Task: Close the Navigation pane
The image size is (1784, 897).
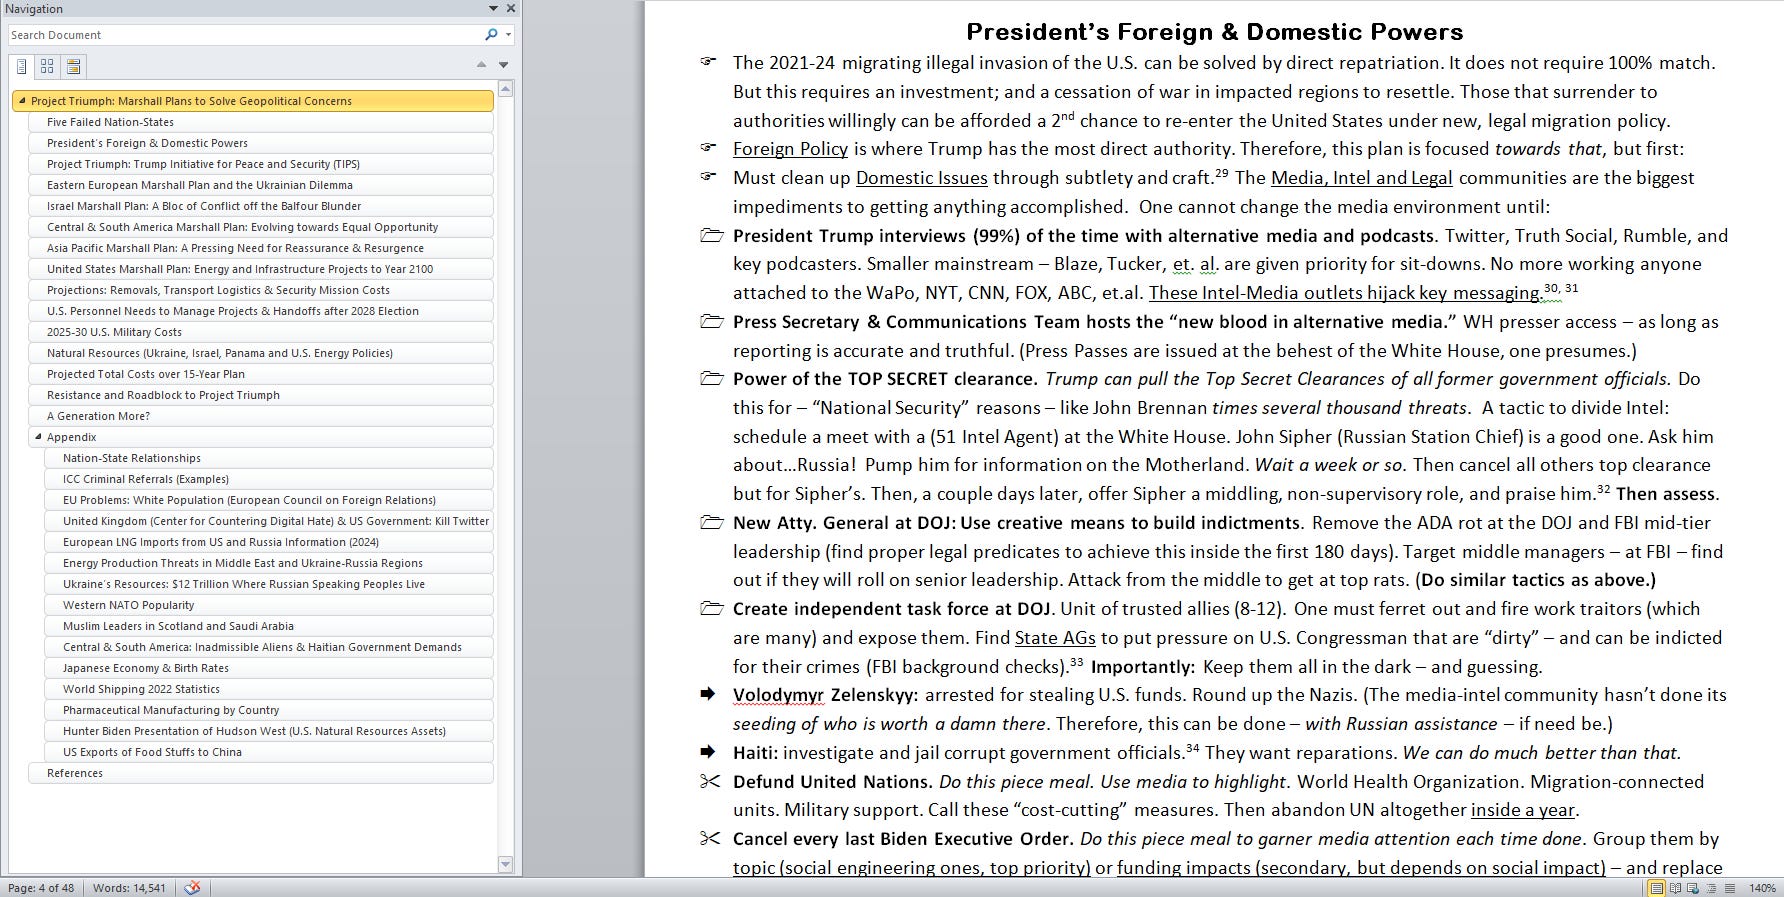Action: click(511, 8)
